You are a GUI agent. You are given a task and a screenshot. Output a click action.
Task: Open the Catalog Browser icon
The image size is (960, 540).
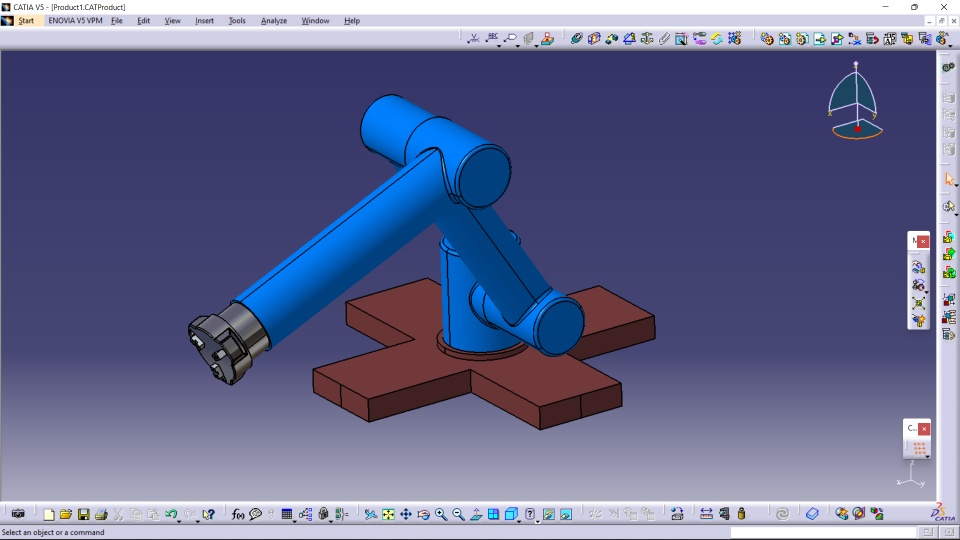pyautogui.click(x=812, y=514)
